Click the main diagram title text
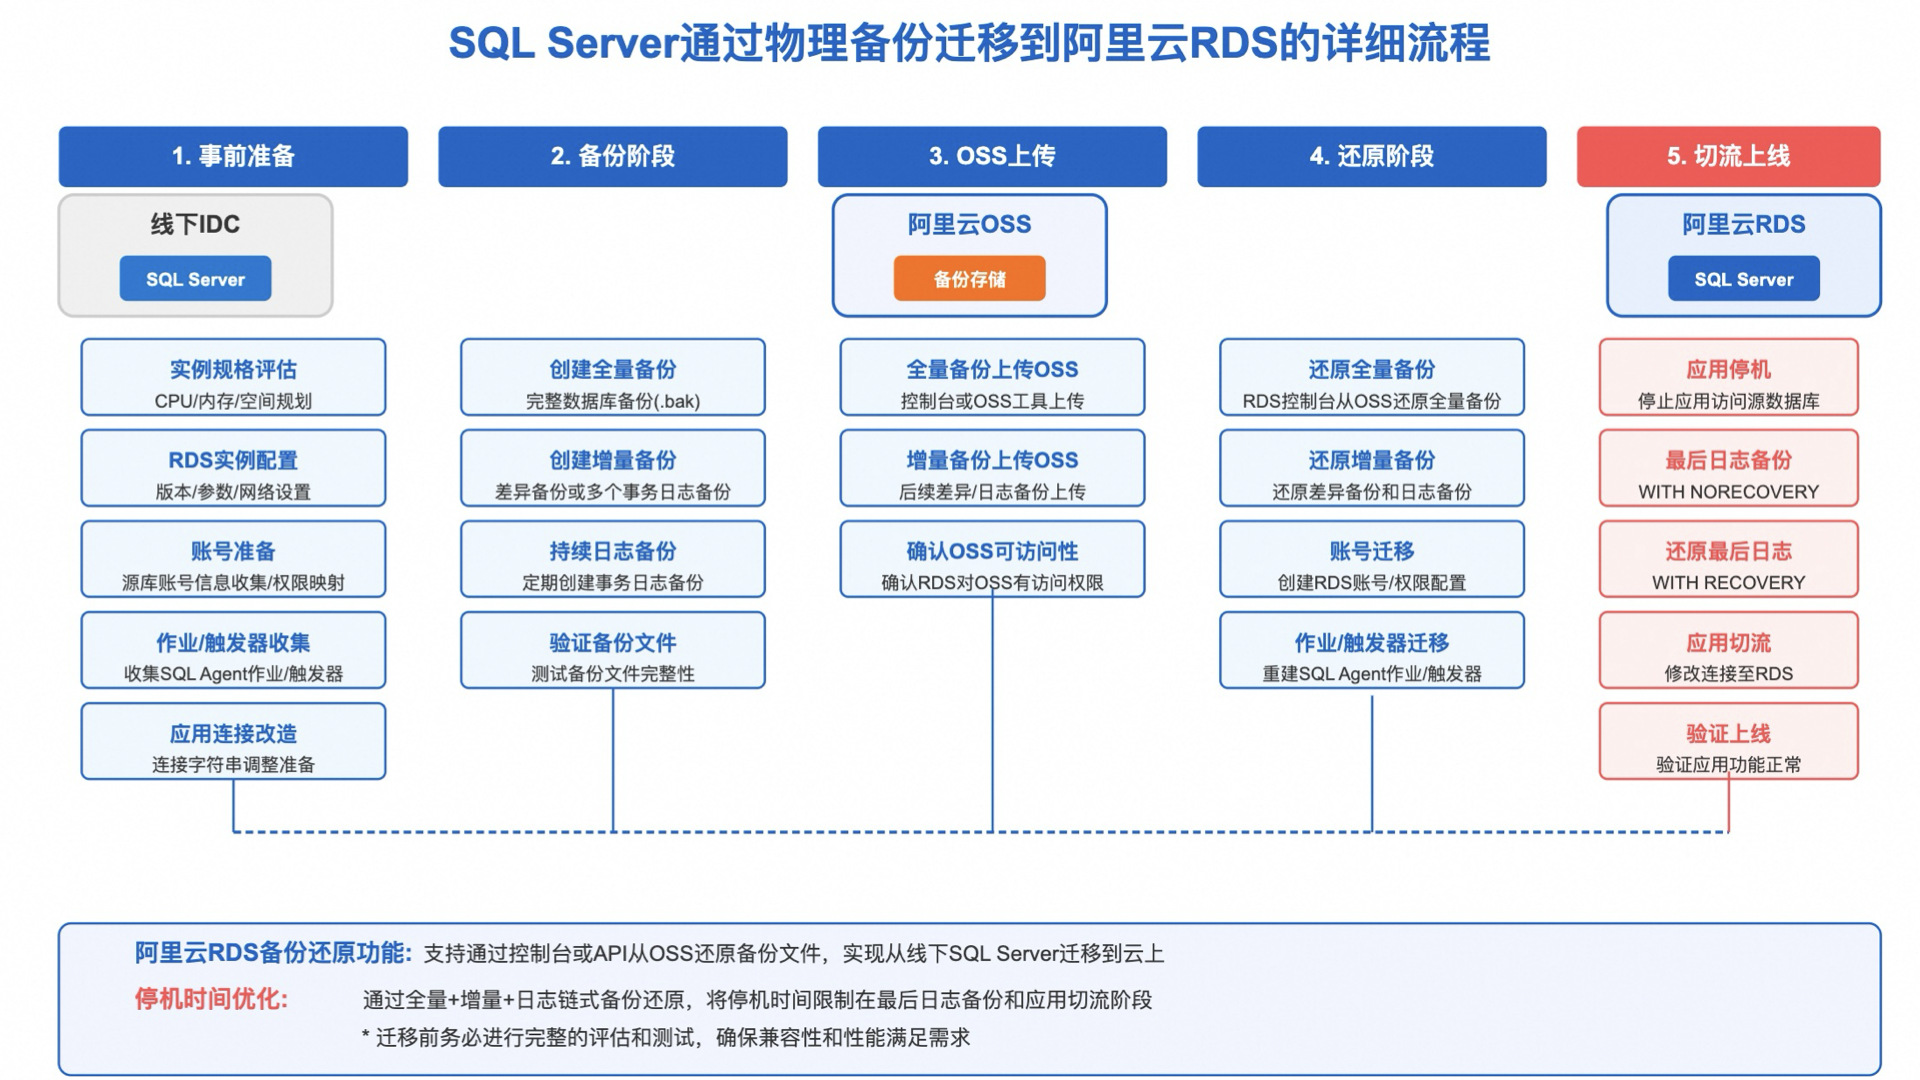This screenshot has width=1920, height=1080. tap(969, 43)
